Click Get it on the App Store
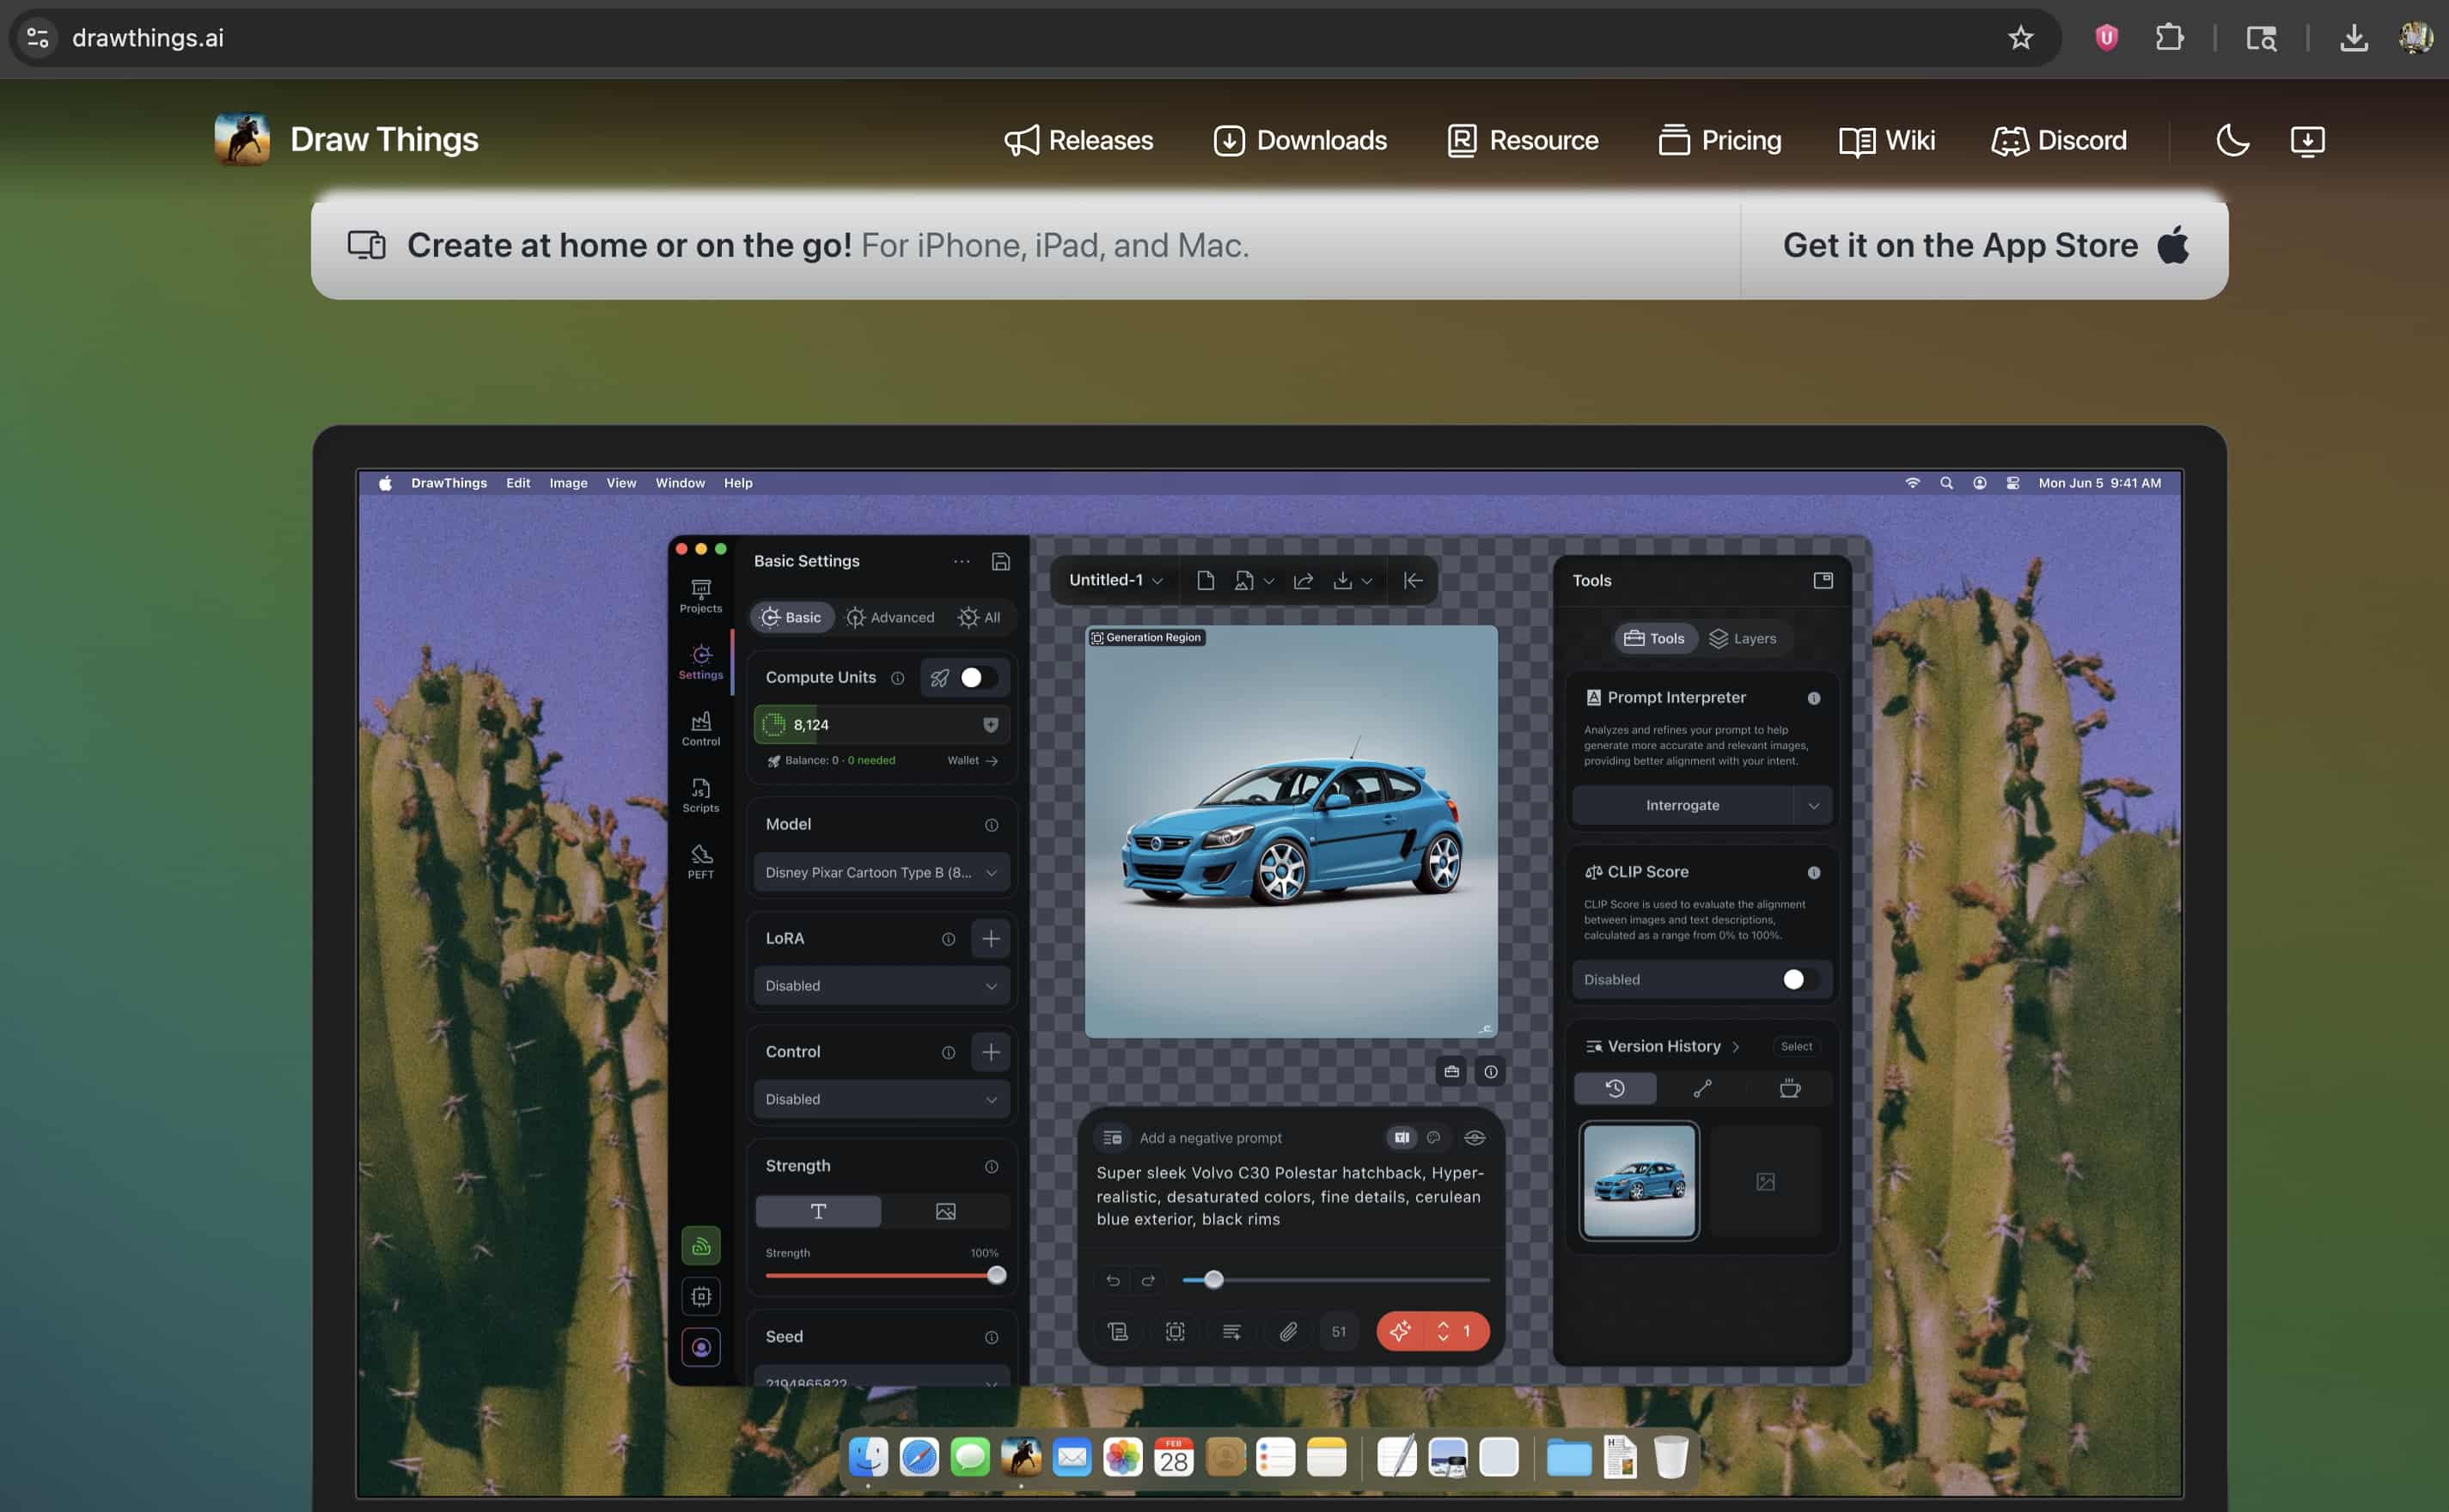 [x=1984, y=246]
